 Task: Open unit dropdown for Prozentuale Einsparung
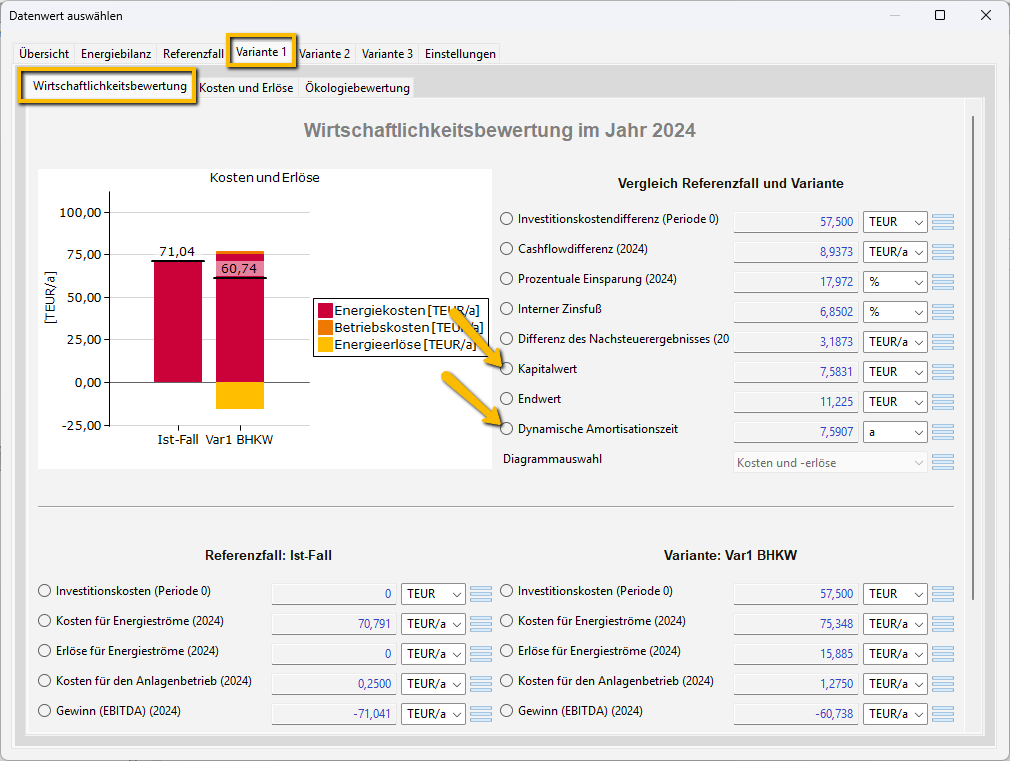(895, 282)
